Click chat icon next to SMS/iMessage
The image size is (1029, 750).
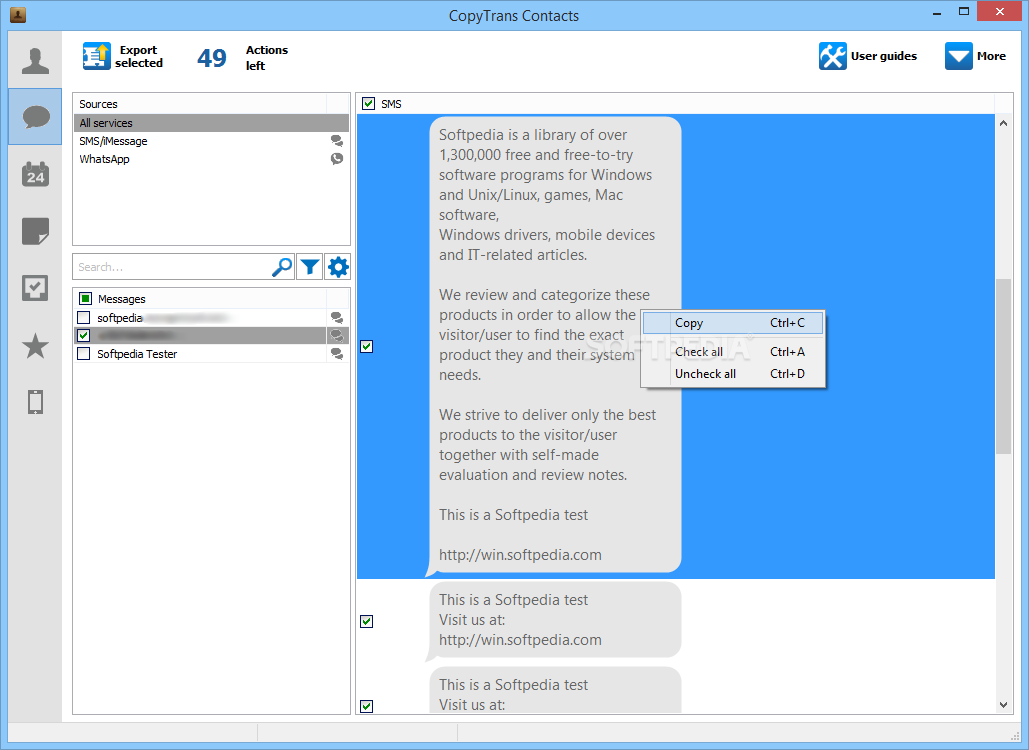point(337,140)
